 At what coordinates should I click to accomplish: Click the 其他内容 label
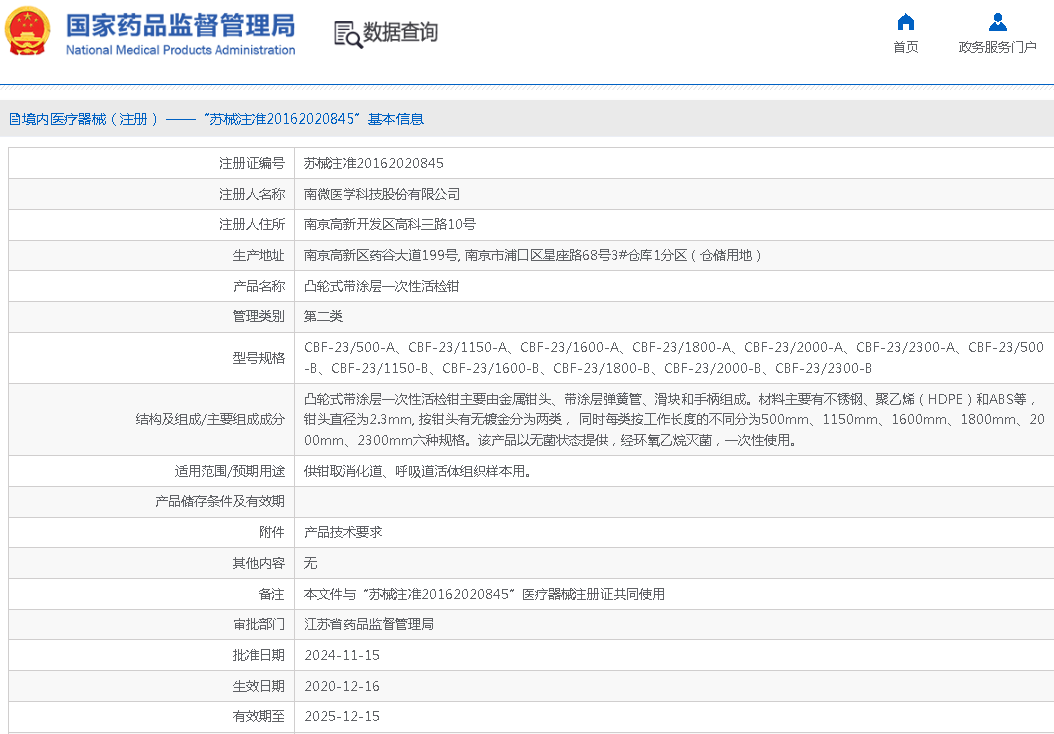259,563
